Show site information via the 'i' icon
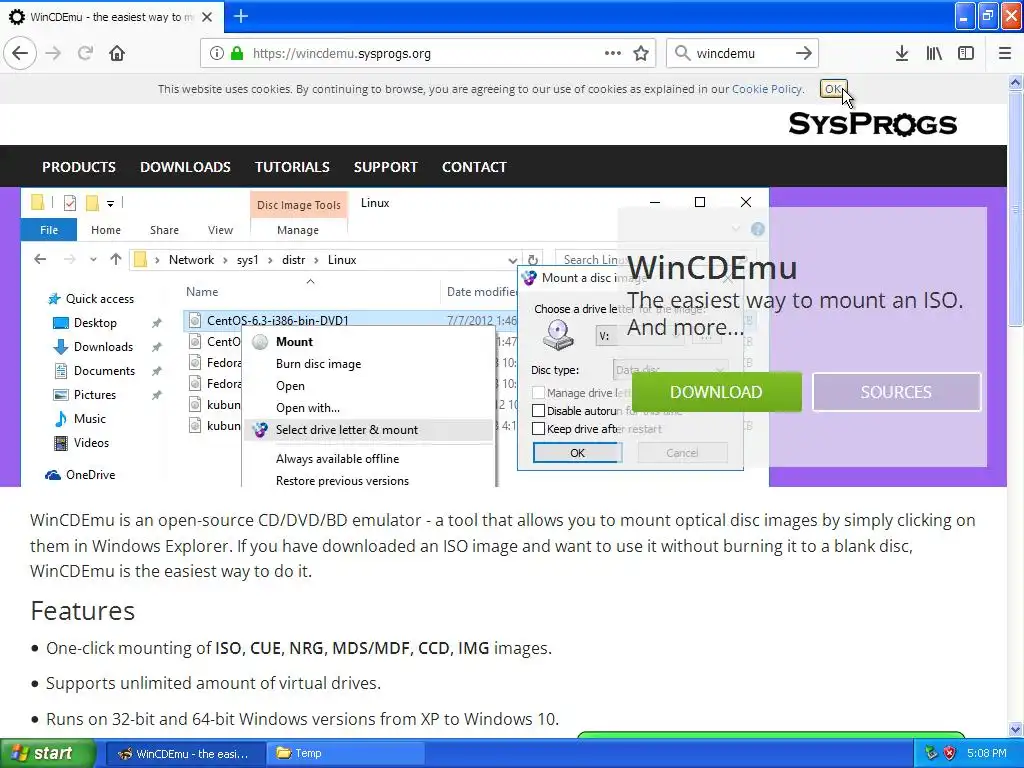The height and width of the screenshot is (768, 1024). pyautogui.click(x=216, y=53)
